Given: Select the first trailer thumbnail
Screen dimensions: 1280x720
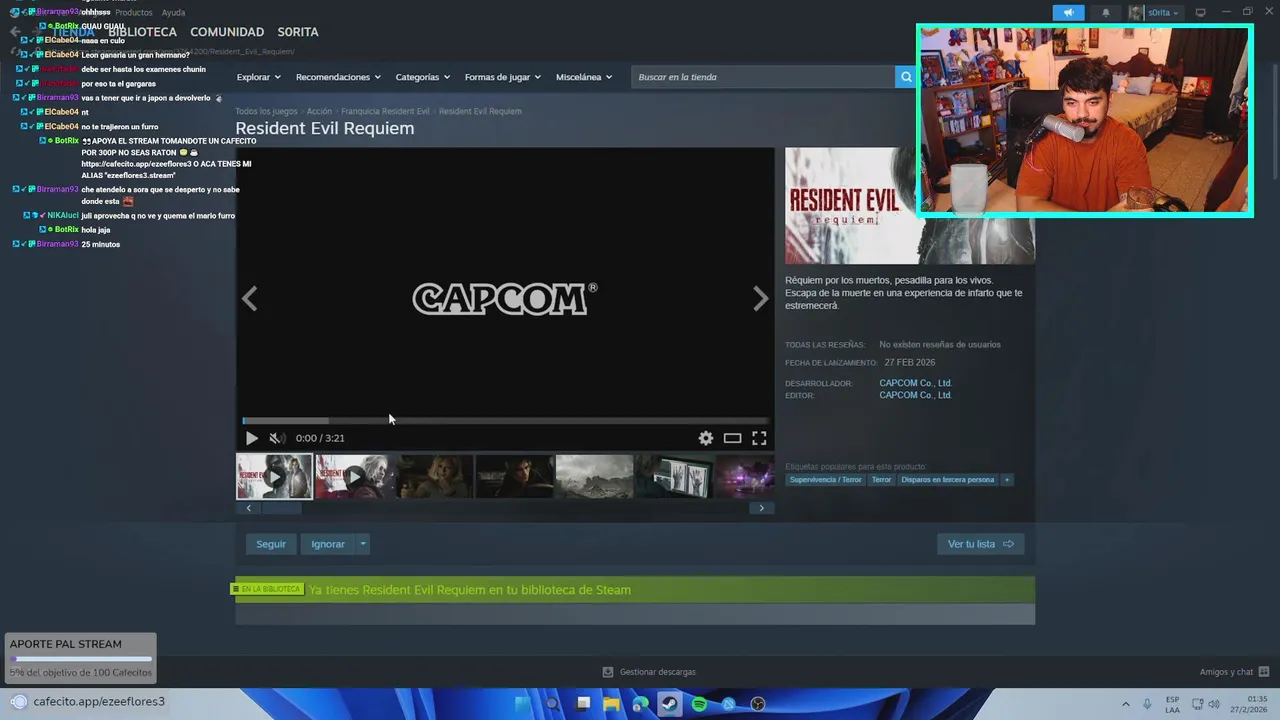Looking at the screenshot, I should (274, 477).
